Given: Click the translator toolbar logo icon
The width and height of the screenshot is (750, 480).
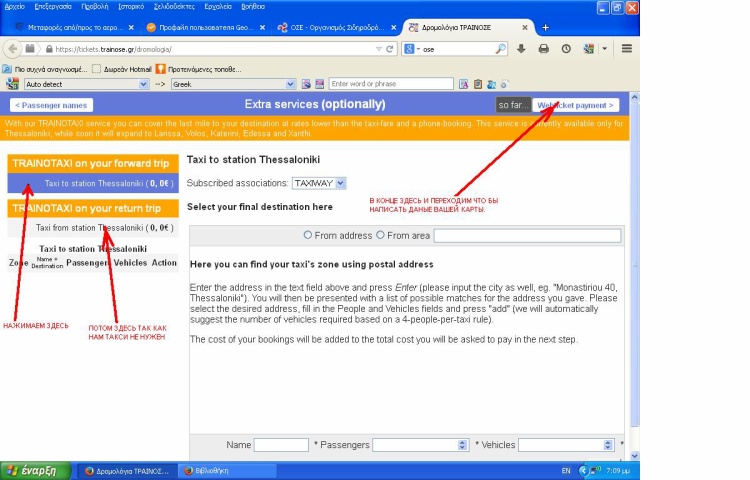Looking at the screenshot, I should click(12, 84).
